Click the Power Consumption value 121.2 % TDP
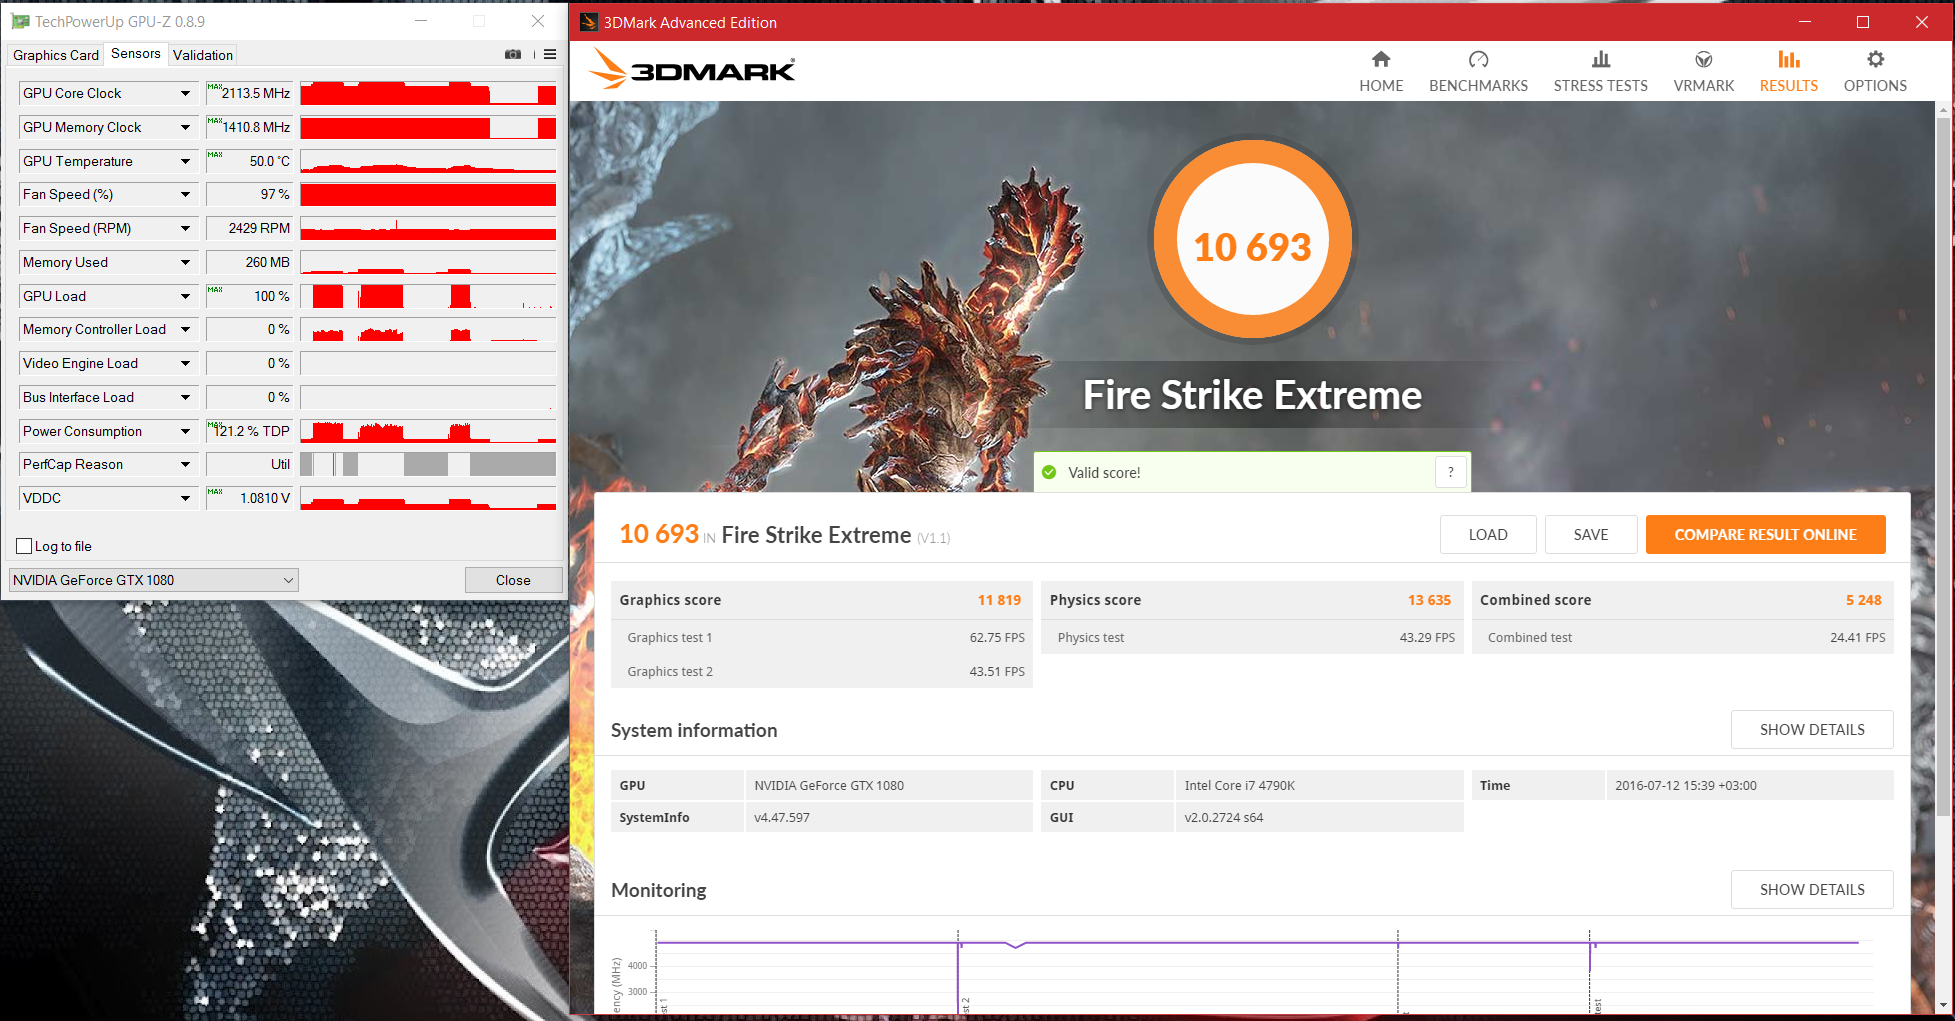Screen dimensions: 1955x1021 click(x=253, y=431)
